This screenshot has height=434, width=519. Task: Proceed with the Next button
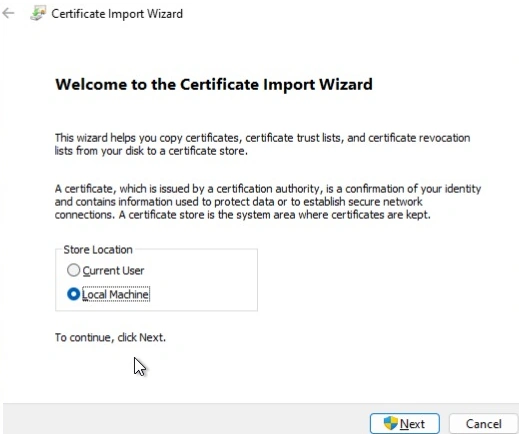pos(405,423)
